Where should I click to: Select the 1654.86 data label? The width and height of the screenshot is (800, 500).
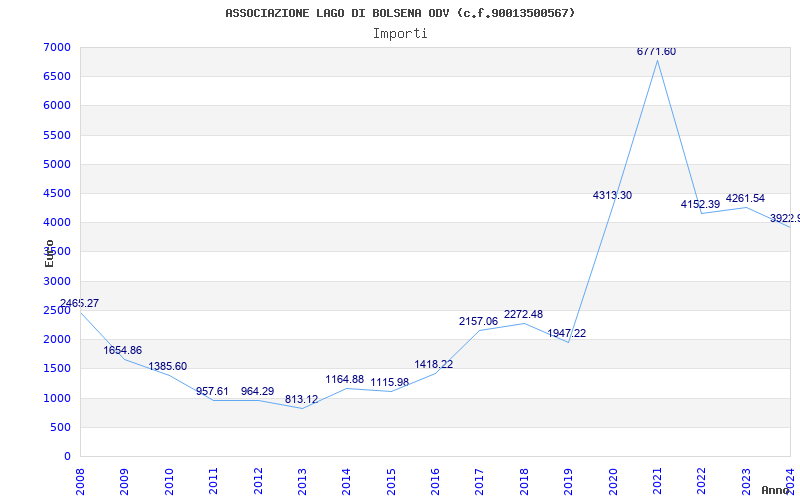click(122, 350)
